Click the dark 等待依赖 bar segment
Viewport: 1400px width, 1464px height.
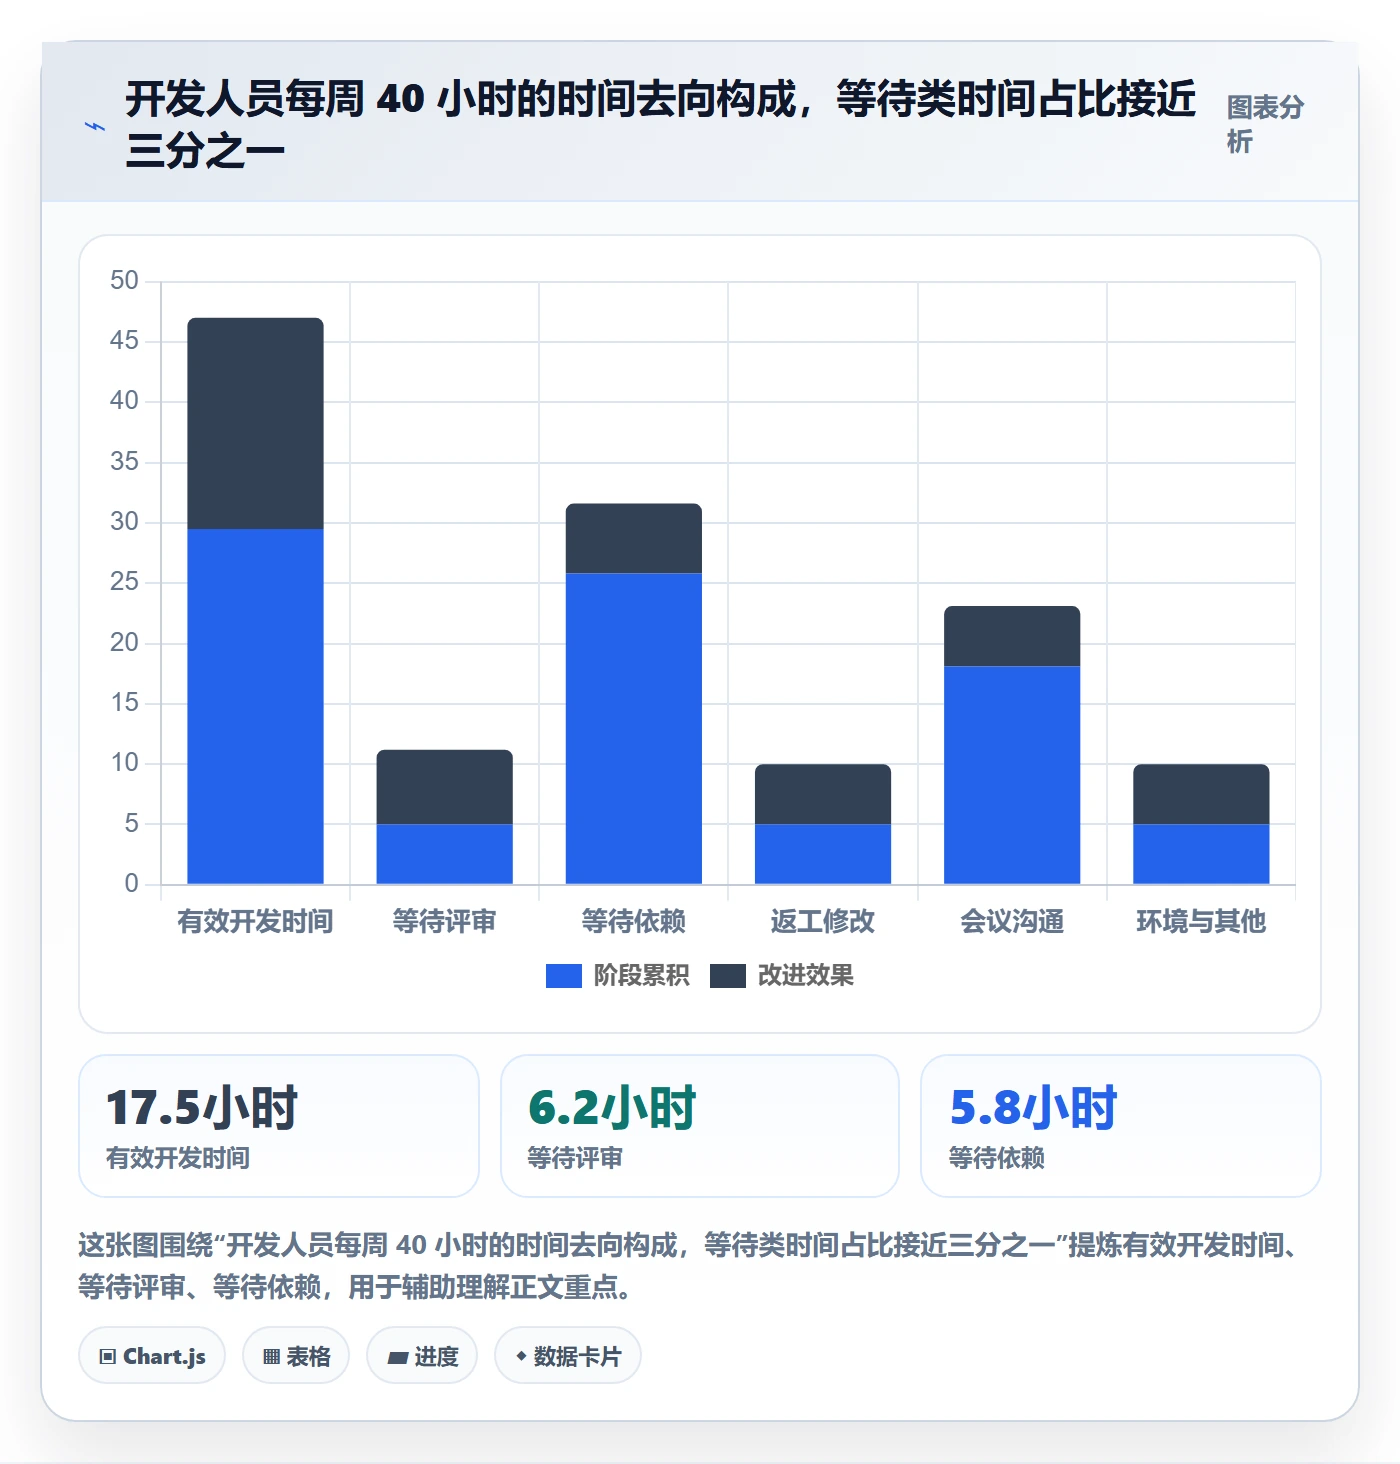[634, 538]
